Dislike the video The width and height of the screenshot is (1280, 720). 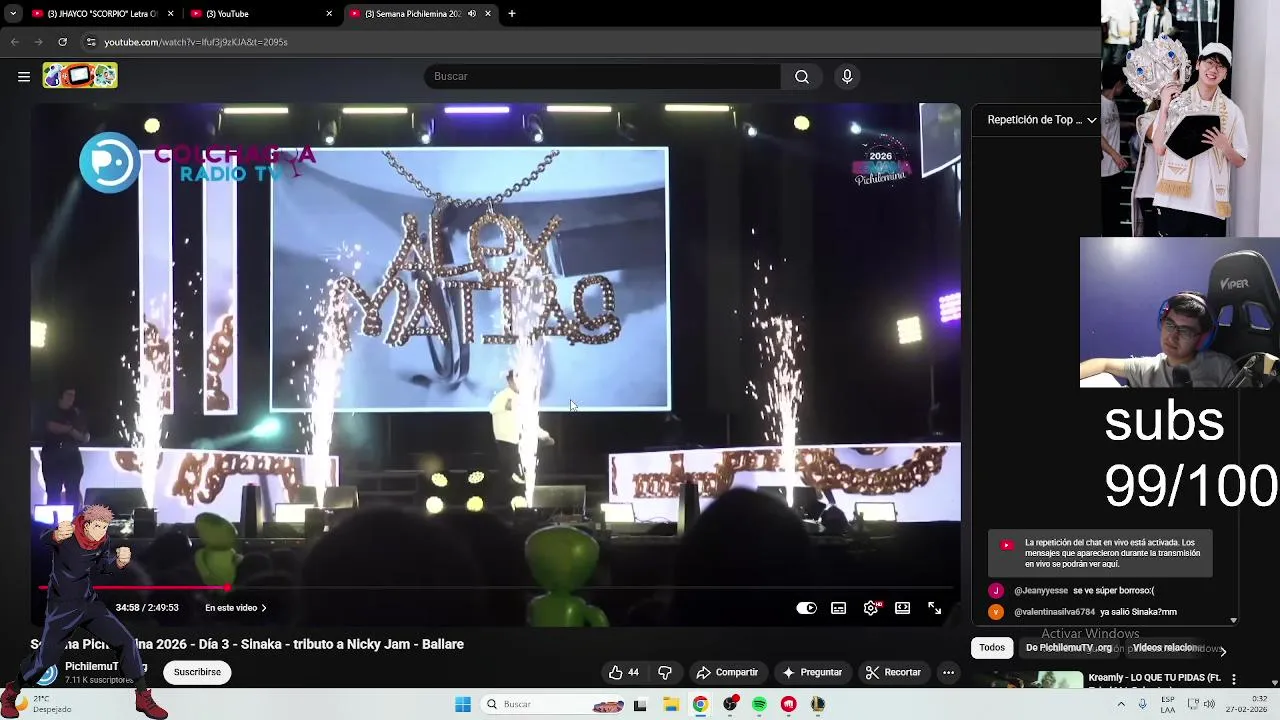[665, 672]
